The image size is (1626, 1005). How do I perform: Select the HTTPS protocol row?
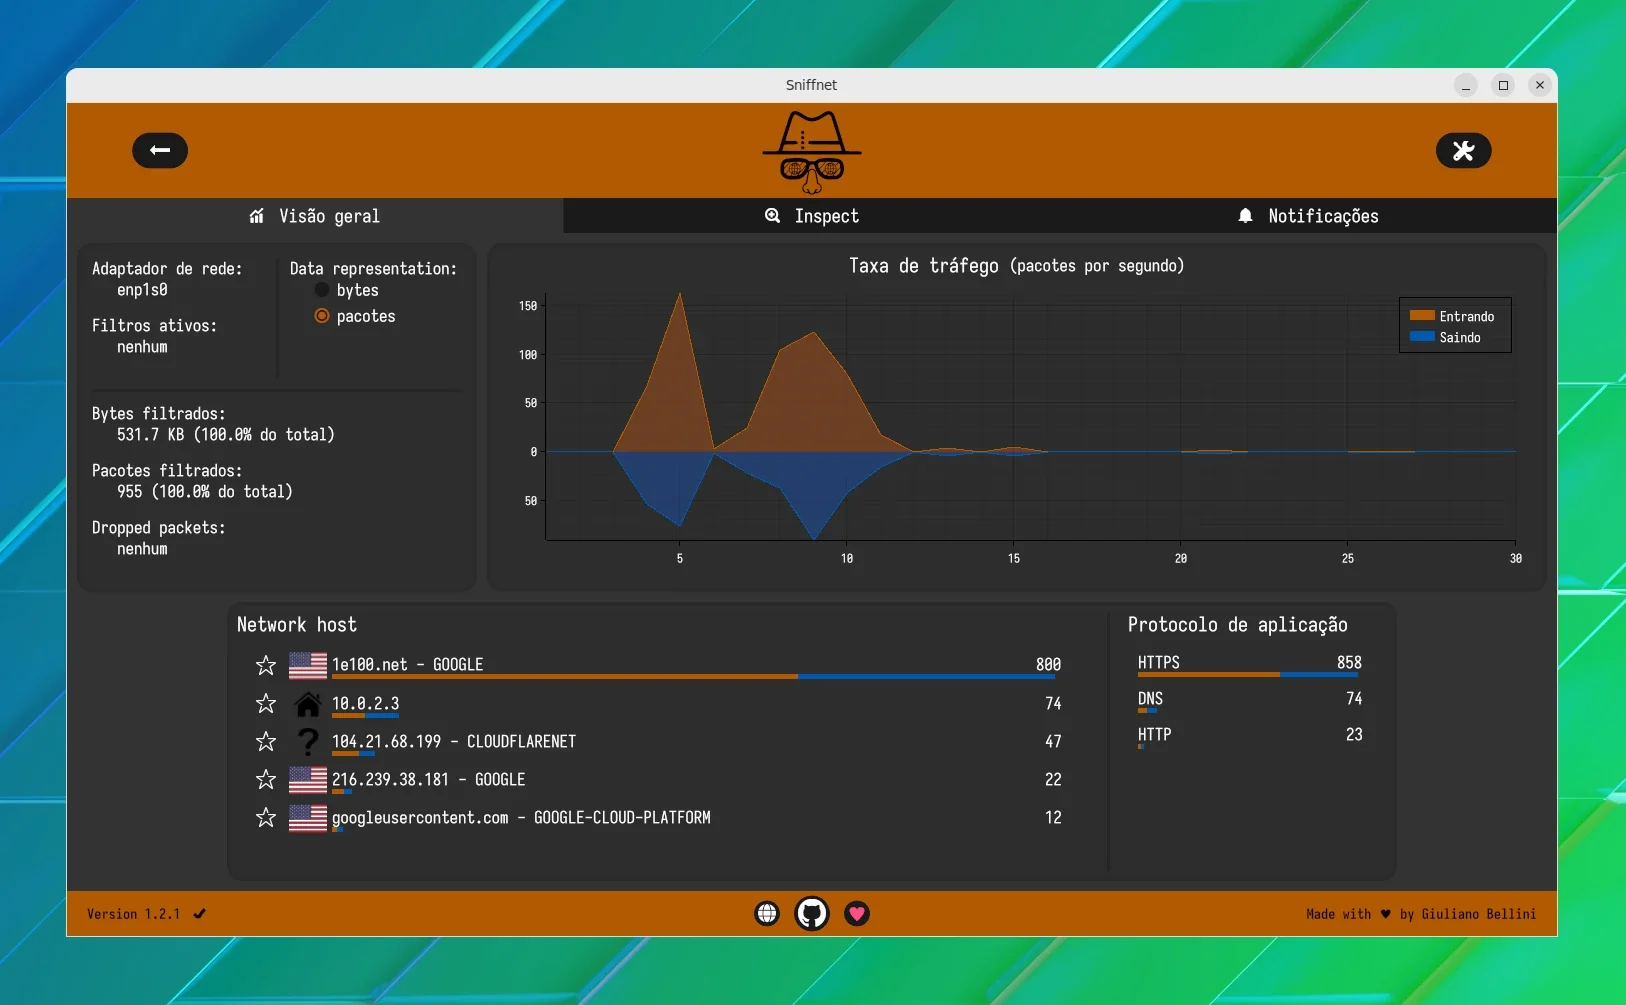(1250, 665)
